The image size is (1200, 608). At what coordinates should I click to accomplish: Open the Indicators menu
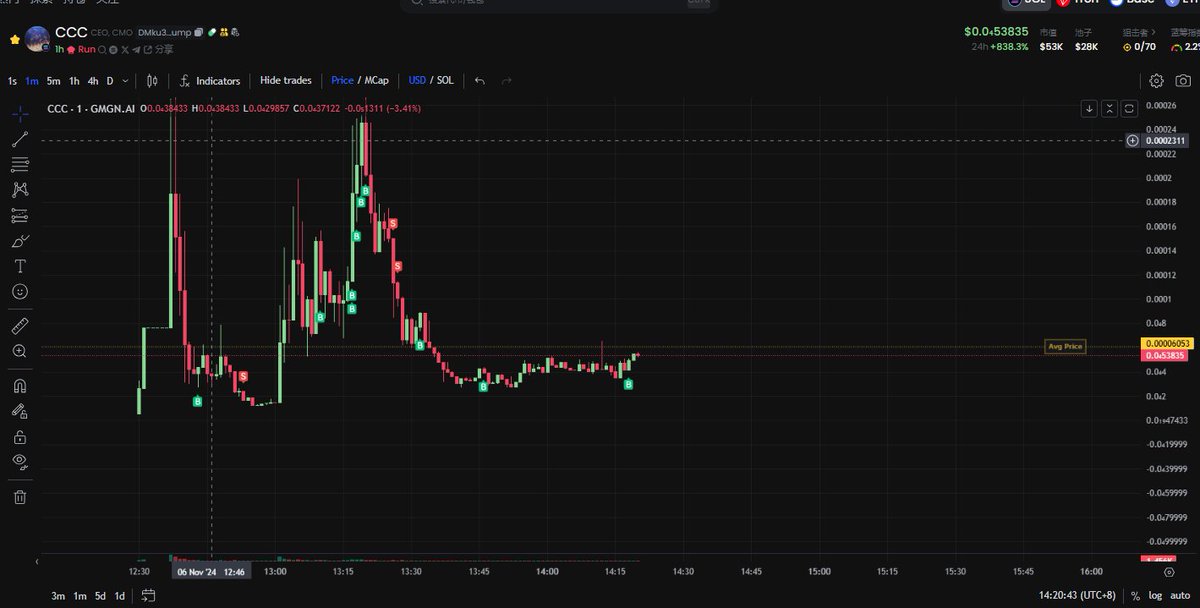click(211, 81)
